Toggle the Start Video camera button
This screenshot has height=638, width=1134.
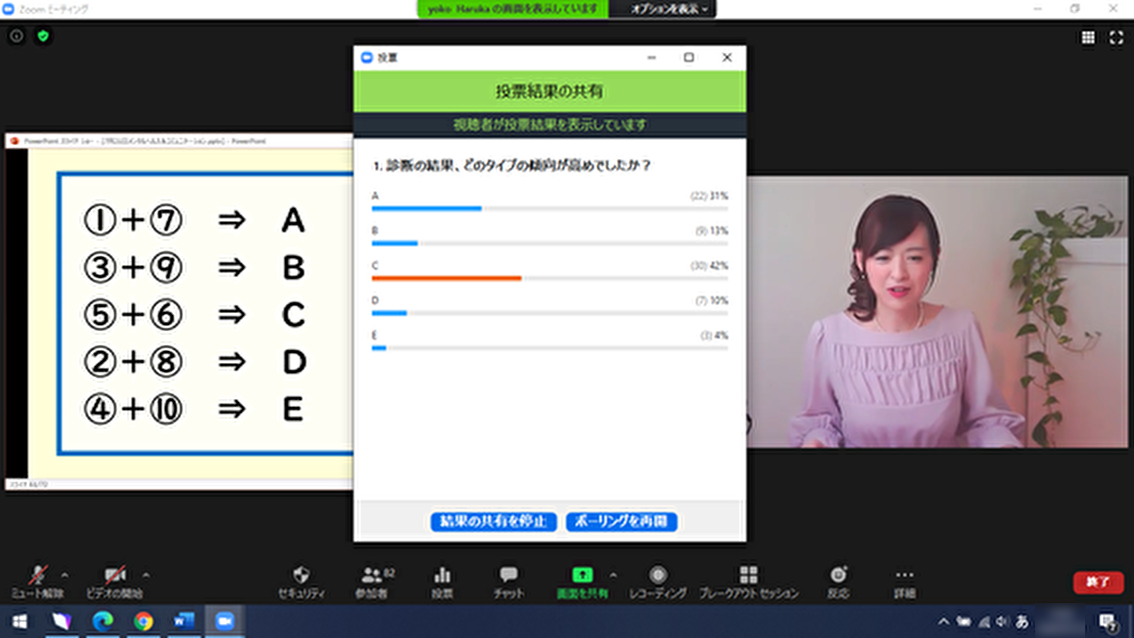click(x=115, y=576)
